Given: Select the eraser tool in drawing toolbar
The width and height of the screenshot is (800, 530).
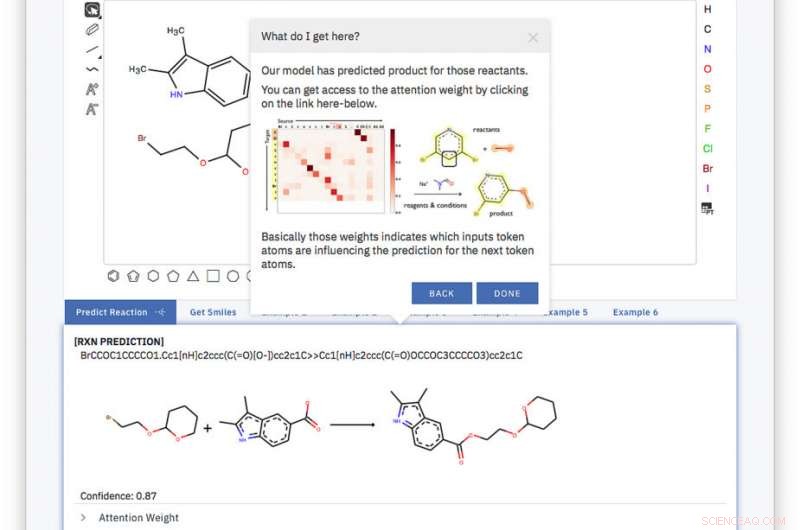Looking at the screenshot, I should click(92, 30).
